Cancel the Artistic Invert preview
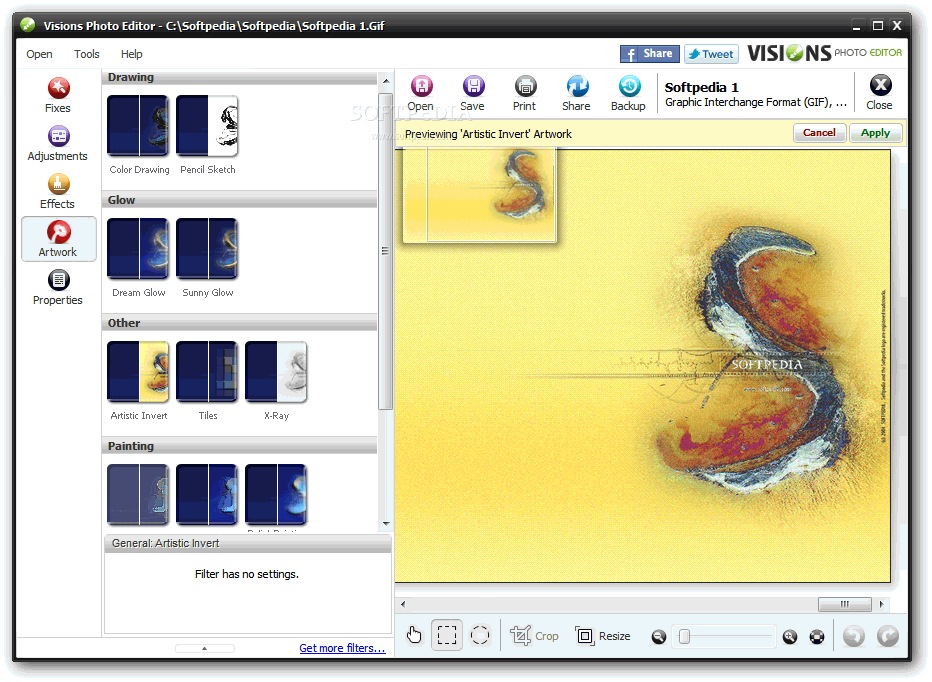The width and height of the screenshot is (932, 682). click(x=820, y=133)
